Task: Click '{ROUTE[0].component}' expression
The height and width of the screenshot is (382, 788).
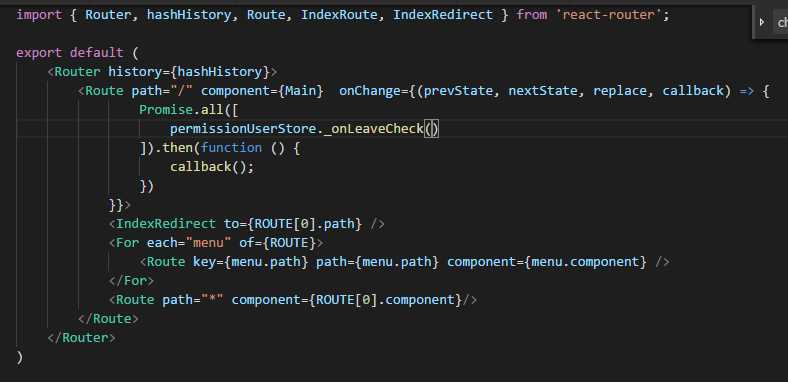Action: [385, 300]
